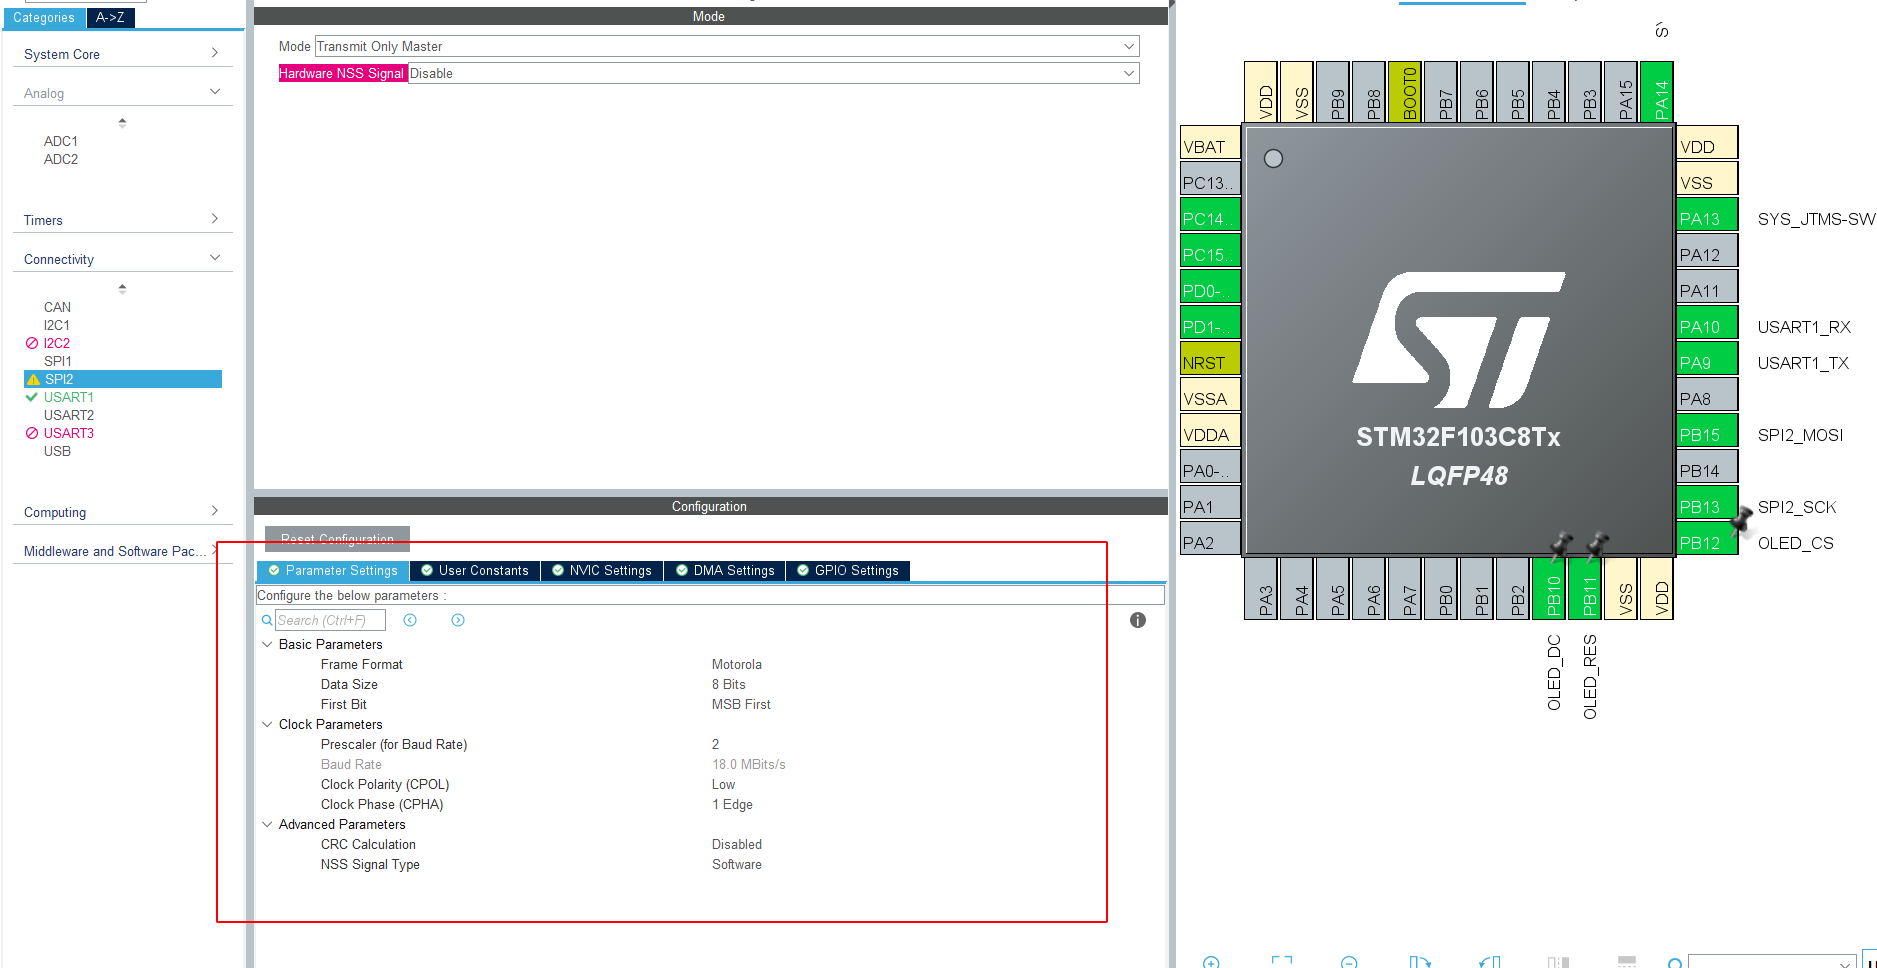The width and height of the screenshot is (1877, 968).
Task: Click the pin marker on PB10
Action: [1561, 545]
